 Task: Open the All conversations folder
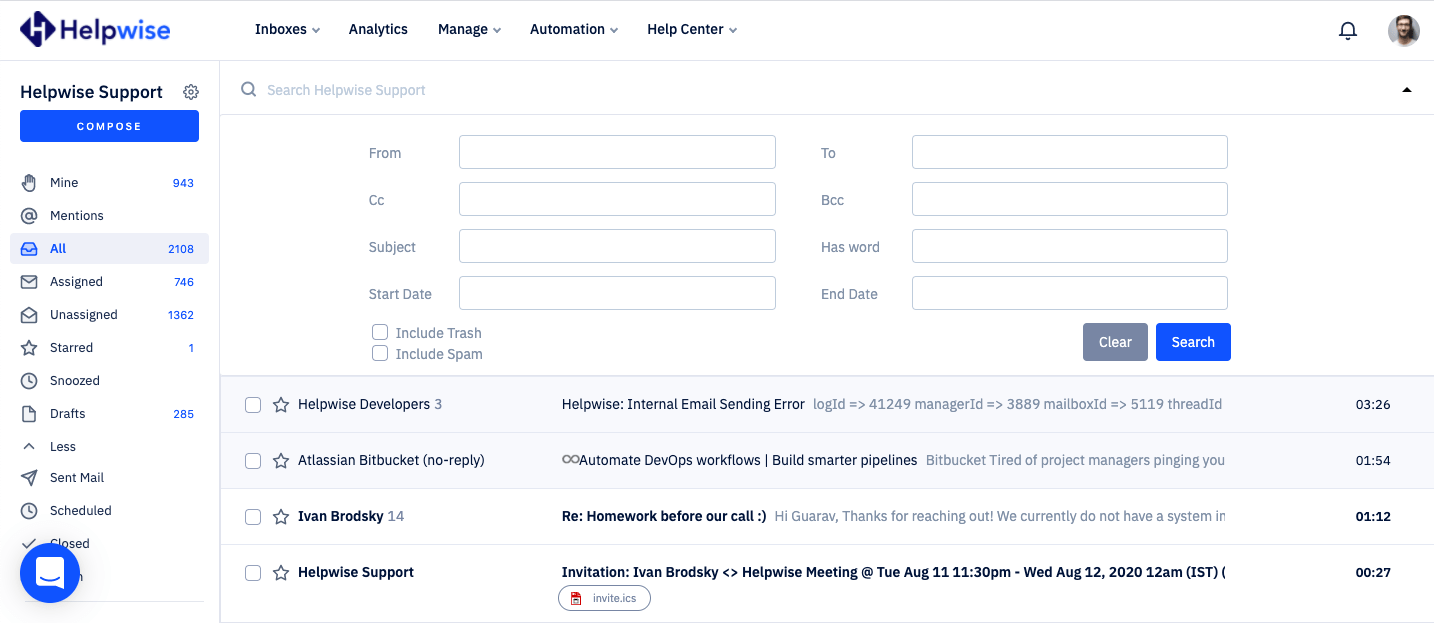click(x=109, y=249)
